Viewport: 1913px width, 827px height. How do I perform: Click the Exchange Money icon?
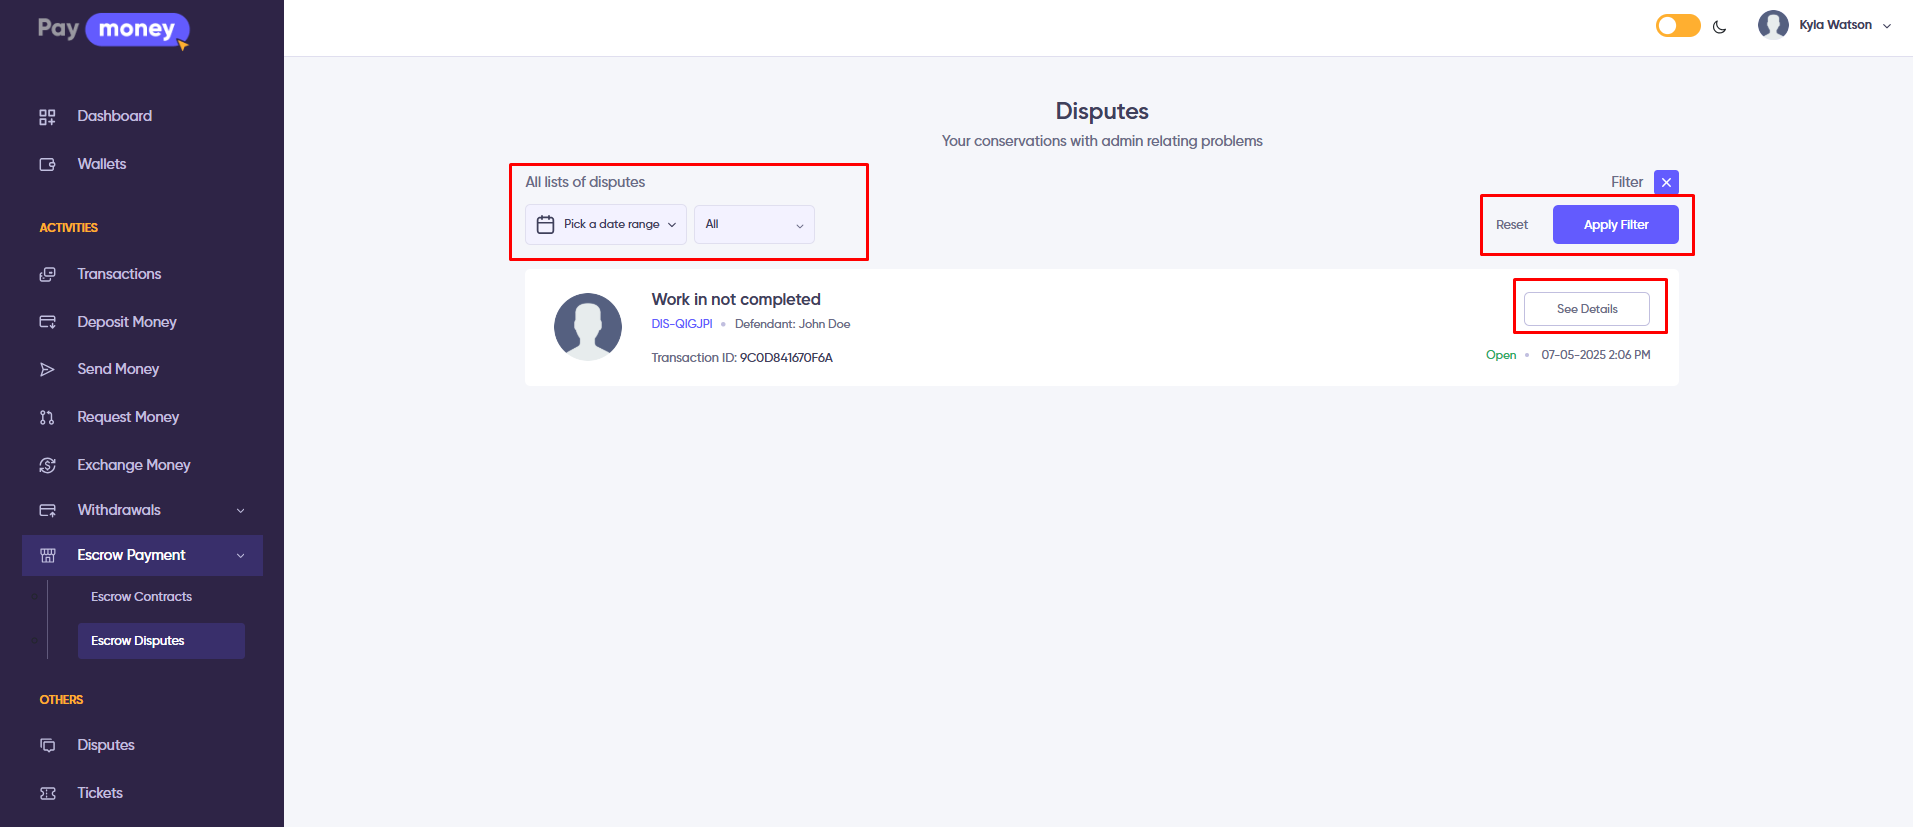47,466
